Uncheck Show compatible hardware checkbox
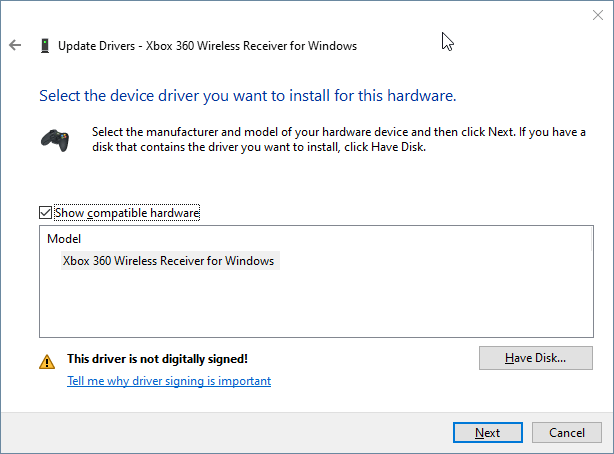 [45, 213]
